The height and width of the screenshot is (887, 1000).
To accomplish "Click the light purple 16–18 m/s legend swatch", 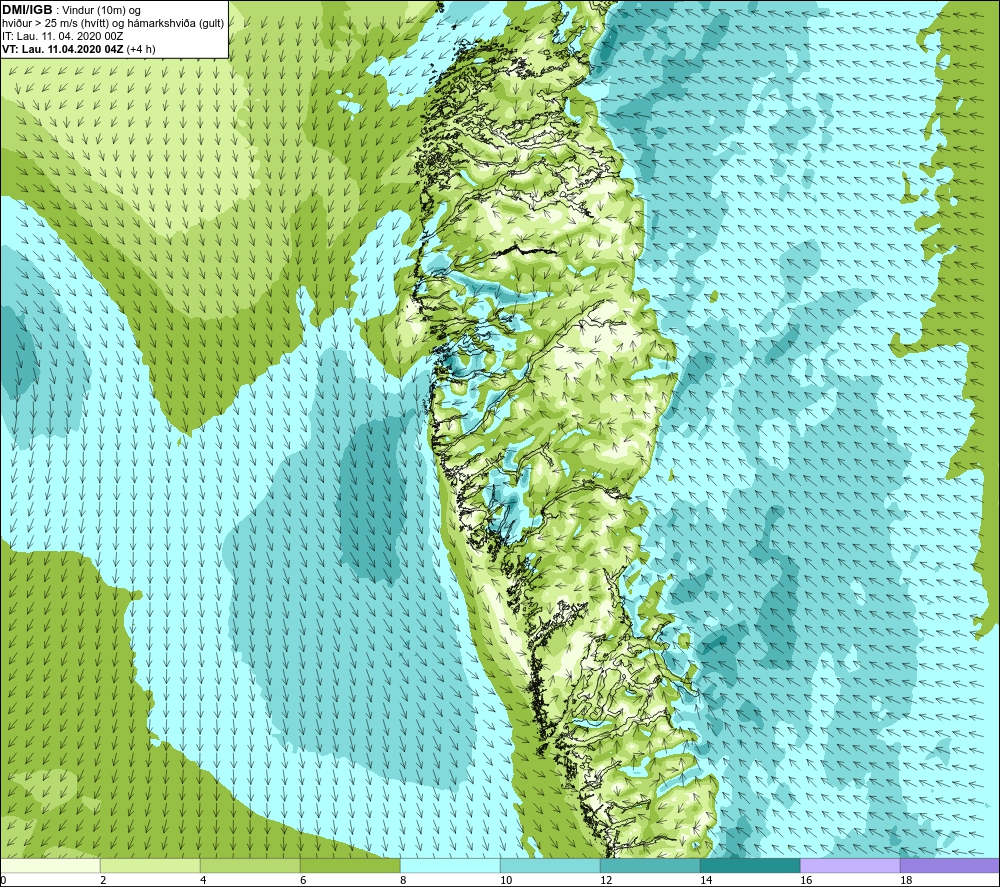I will (x=850, y=865).
